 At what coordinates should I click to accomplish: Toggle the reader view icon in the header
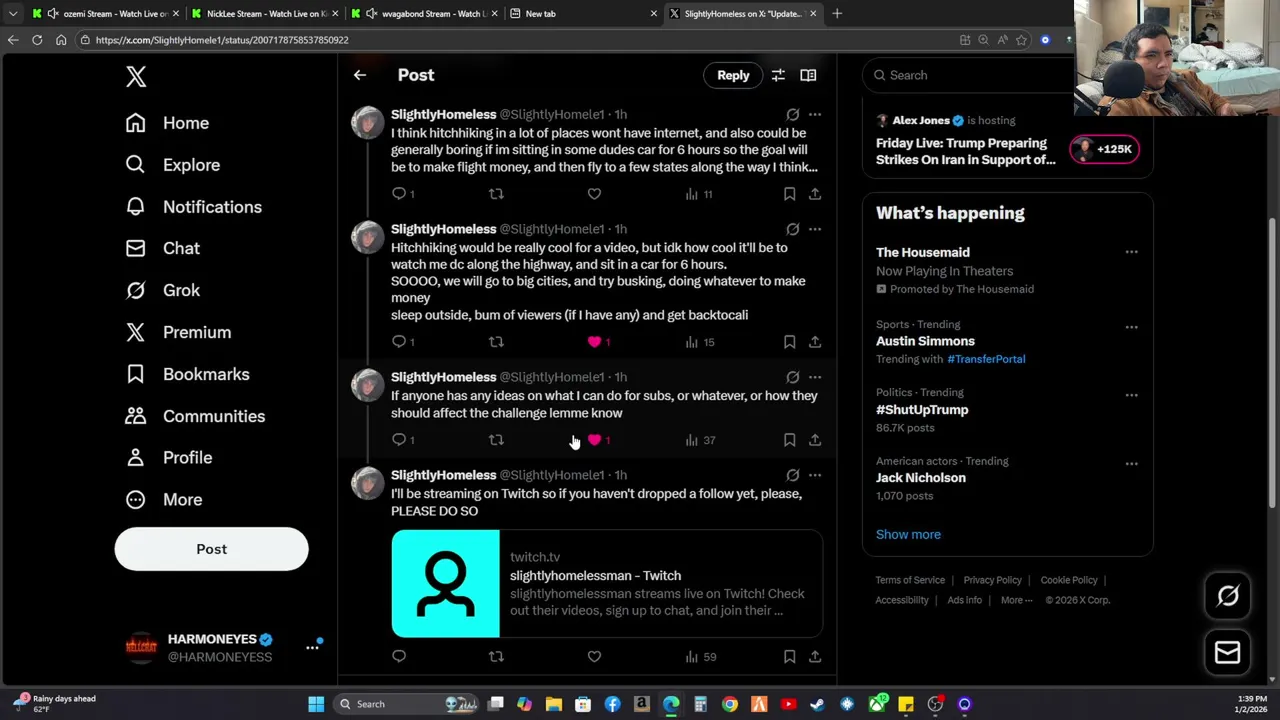[808, 75]
